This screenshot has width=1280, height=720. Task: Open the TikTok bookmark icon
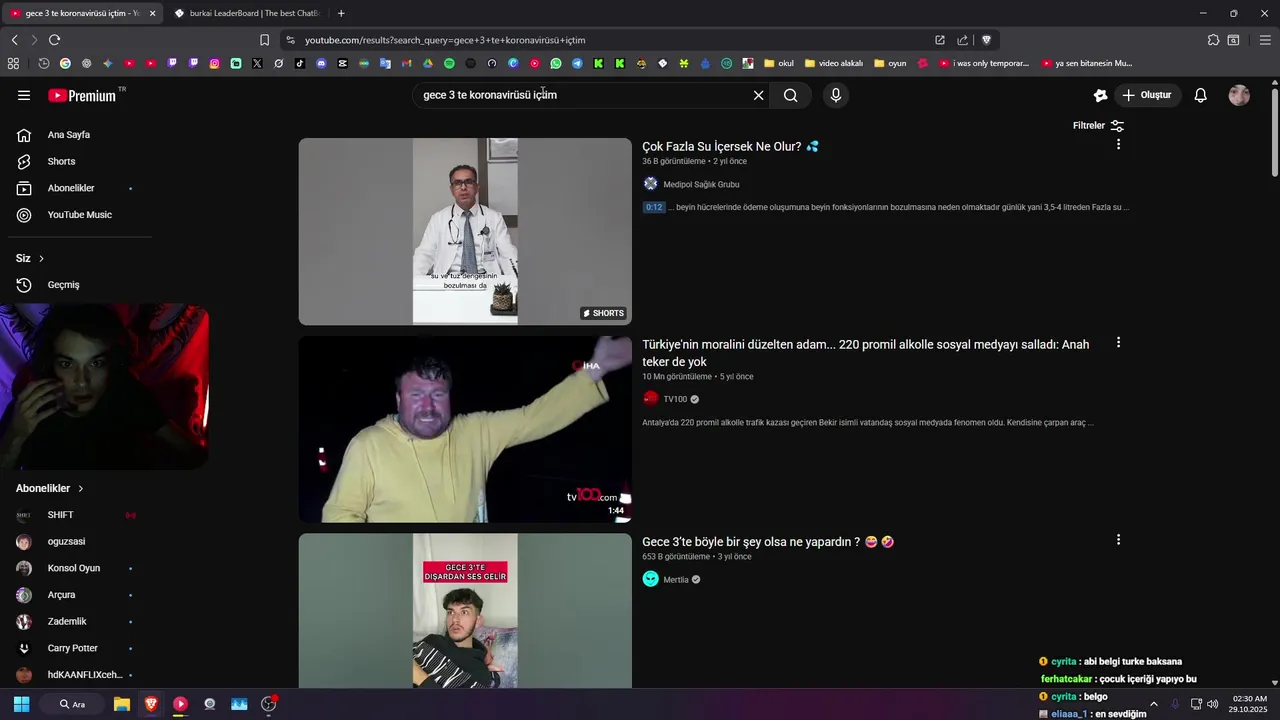click(x=300, y=63)
